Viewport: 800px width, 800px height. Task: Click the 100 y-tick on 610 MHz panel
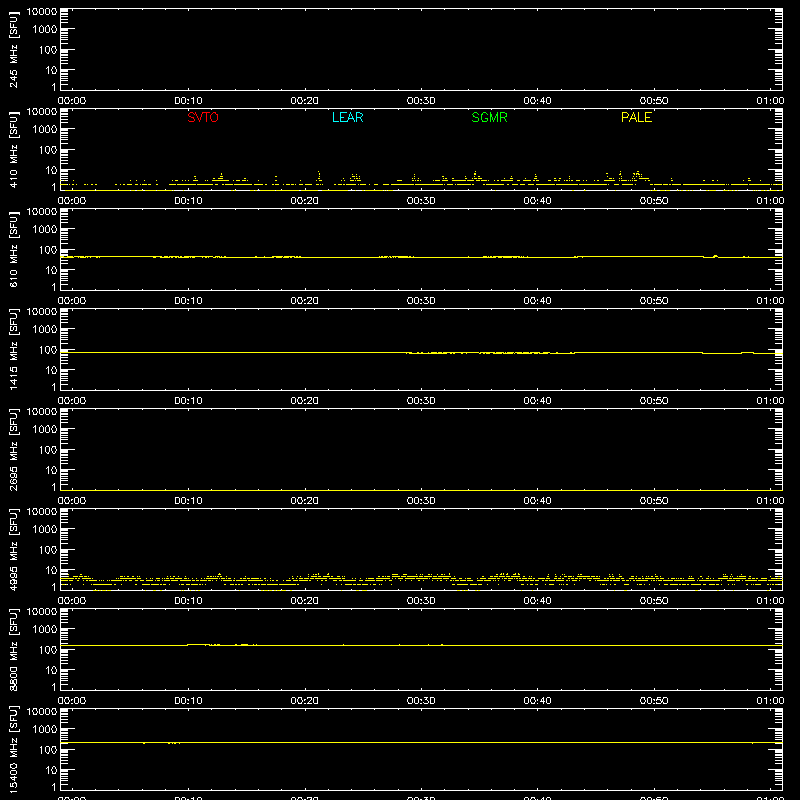point(48,250)
